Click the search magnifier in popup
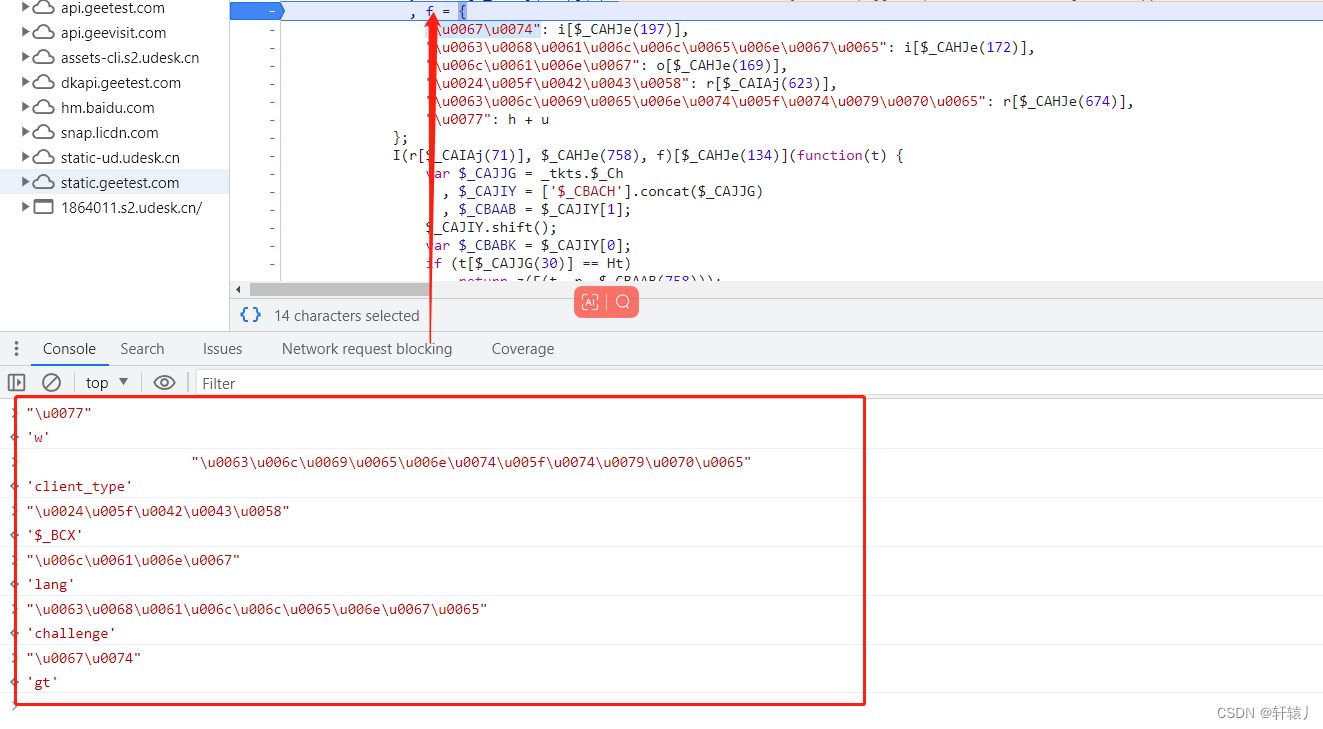Viewport: 1323px width, 729px height. 623,302
